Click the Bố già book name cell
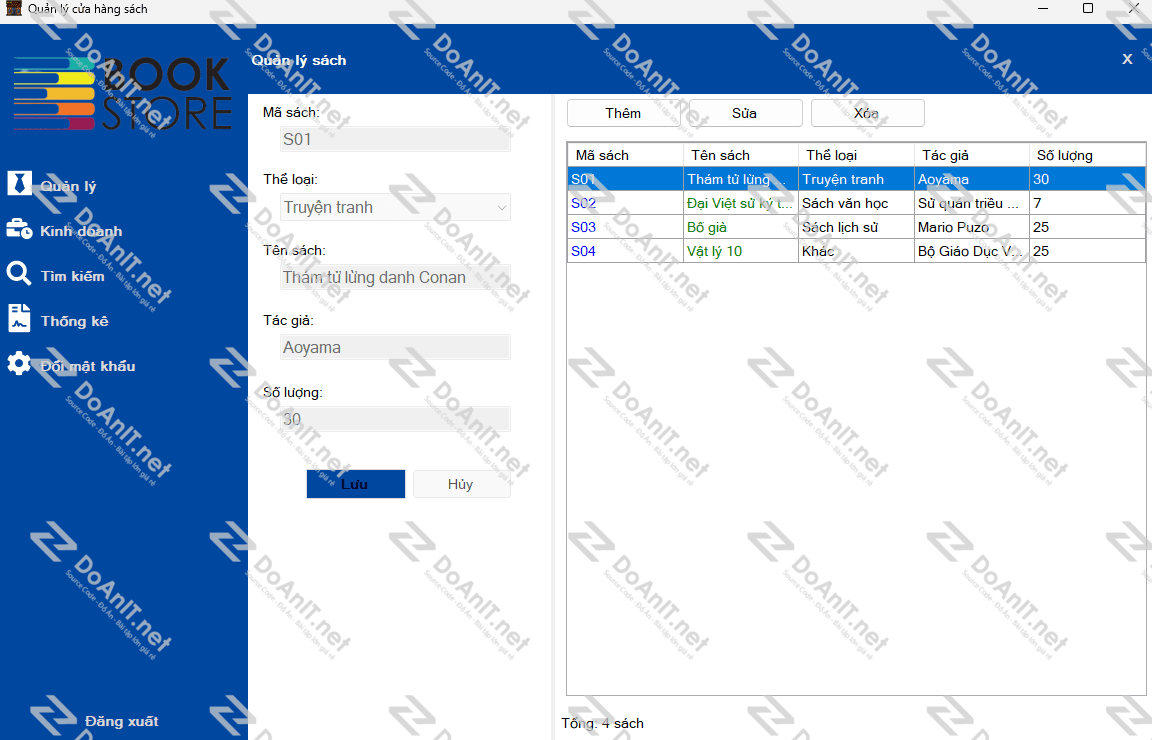This screenshot has width=1152, height=740. (741, 227)
